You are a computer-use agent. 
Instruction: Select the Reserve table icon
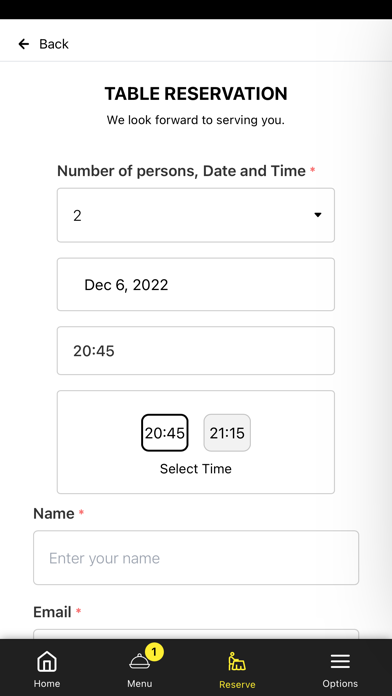pos(237,661)
